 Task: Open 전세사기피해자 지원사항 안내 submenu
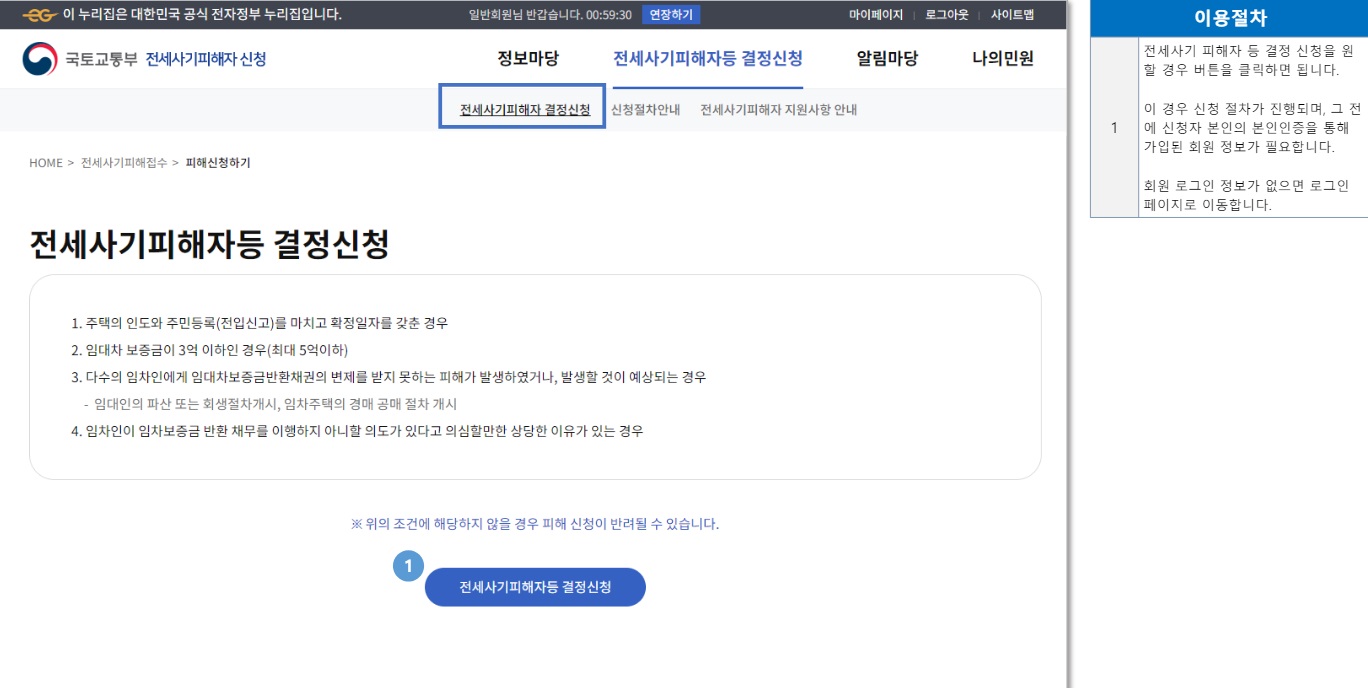[778, 110]
